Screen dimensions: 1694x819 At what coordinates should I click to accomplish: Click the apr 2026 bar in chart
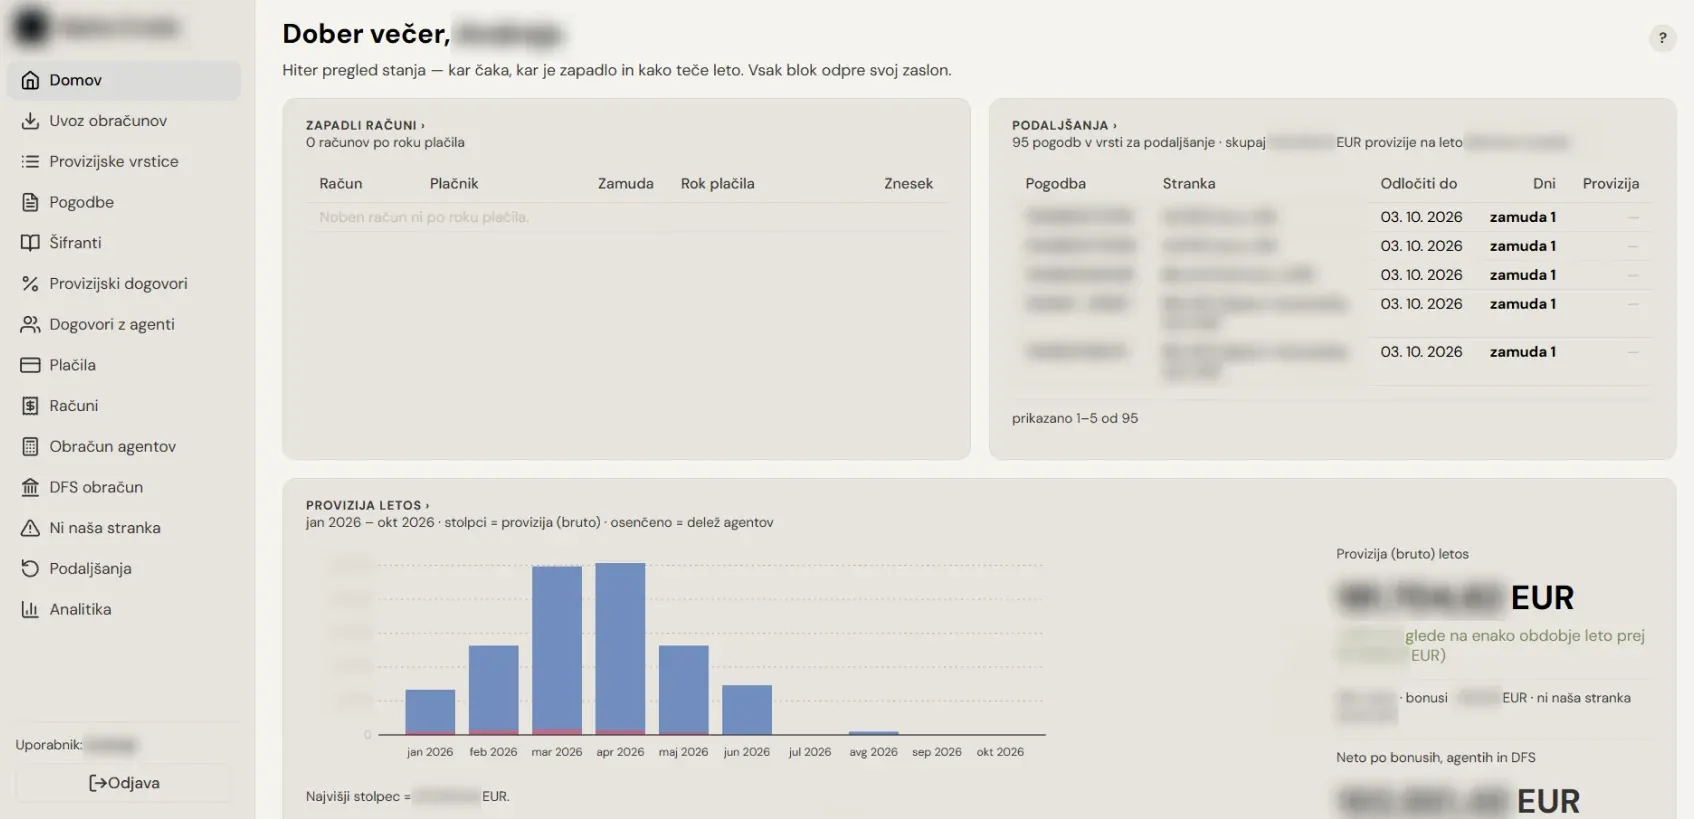620,649
